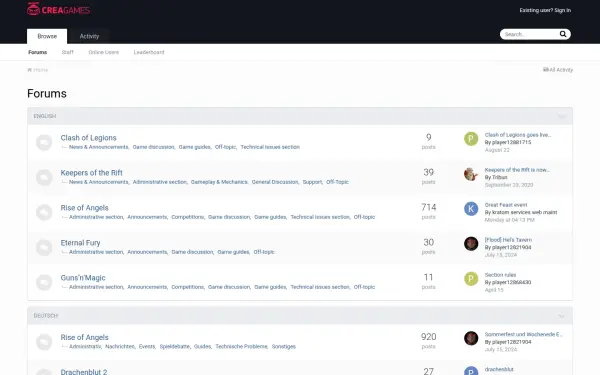This screenshot has width=600, height=375.
Task: Collapse the Deutsch category section
Action: click(561, 316)
